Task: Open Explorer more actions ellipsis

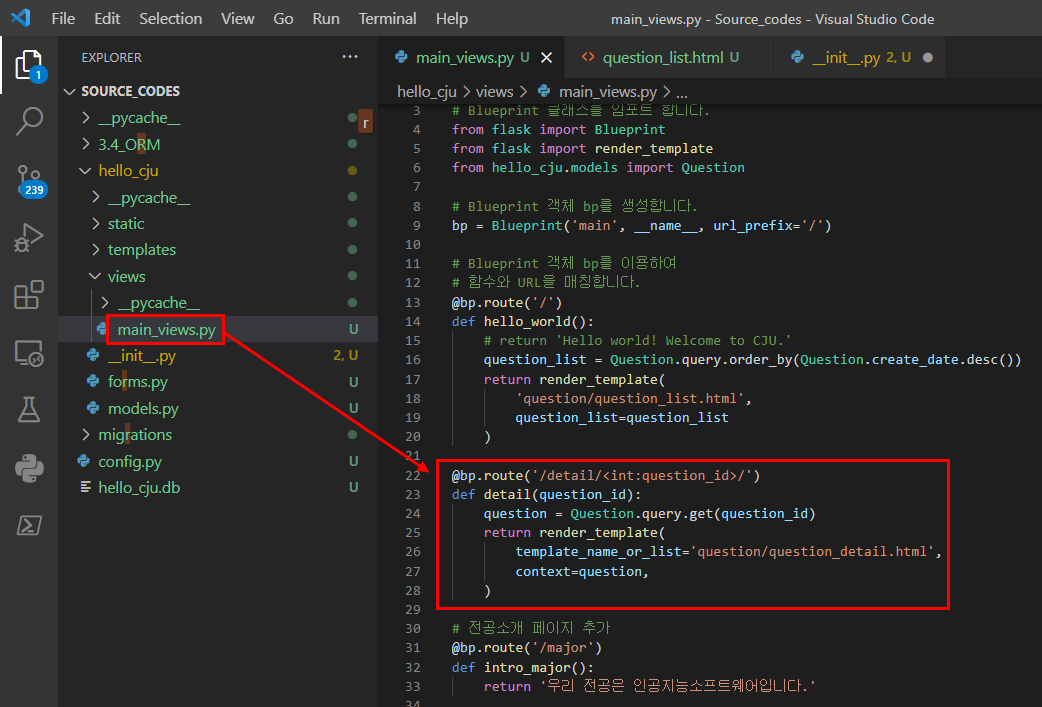Action: pyautogui.click(x=350, y=57)
